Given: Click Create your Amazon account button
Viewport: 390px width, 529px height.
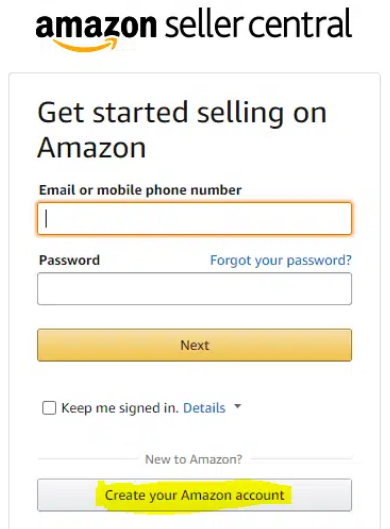Looking at the screenshot, I should 195,495.
